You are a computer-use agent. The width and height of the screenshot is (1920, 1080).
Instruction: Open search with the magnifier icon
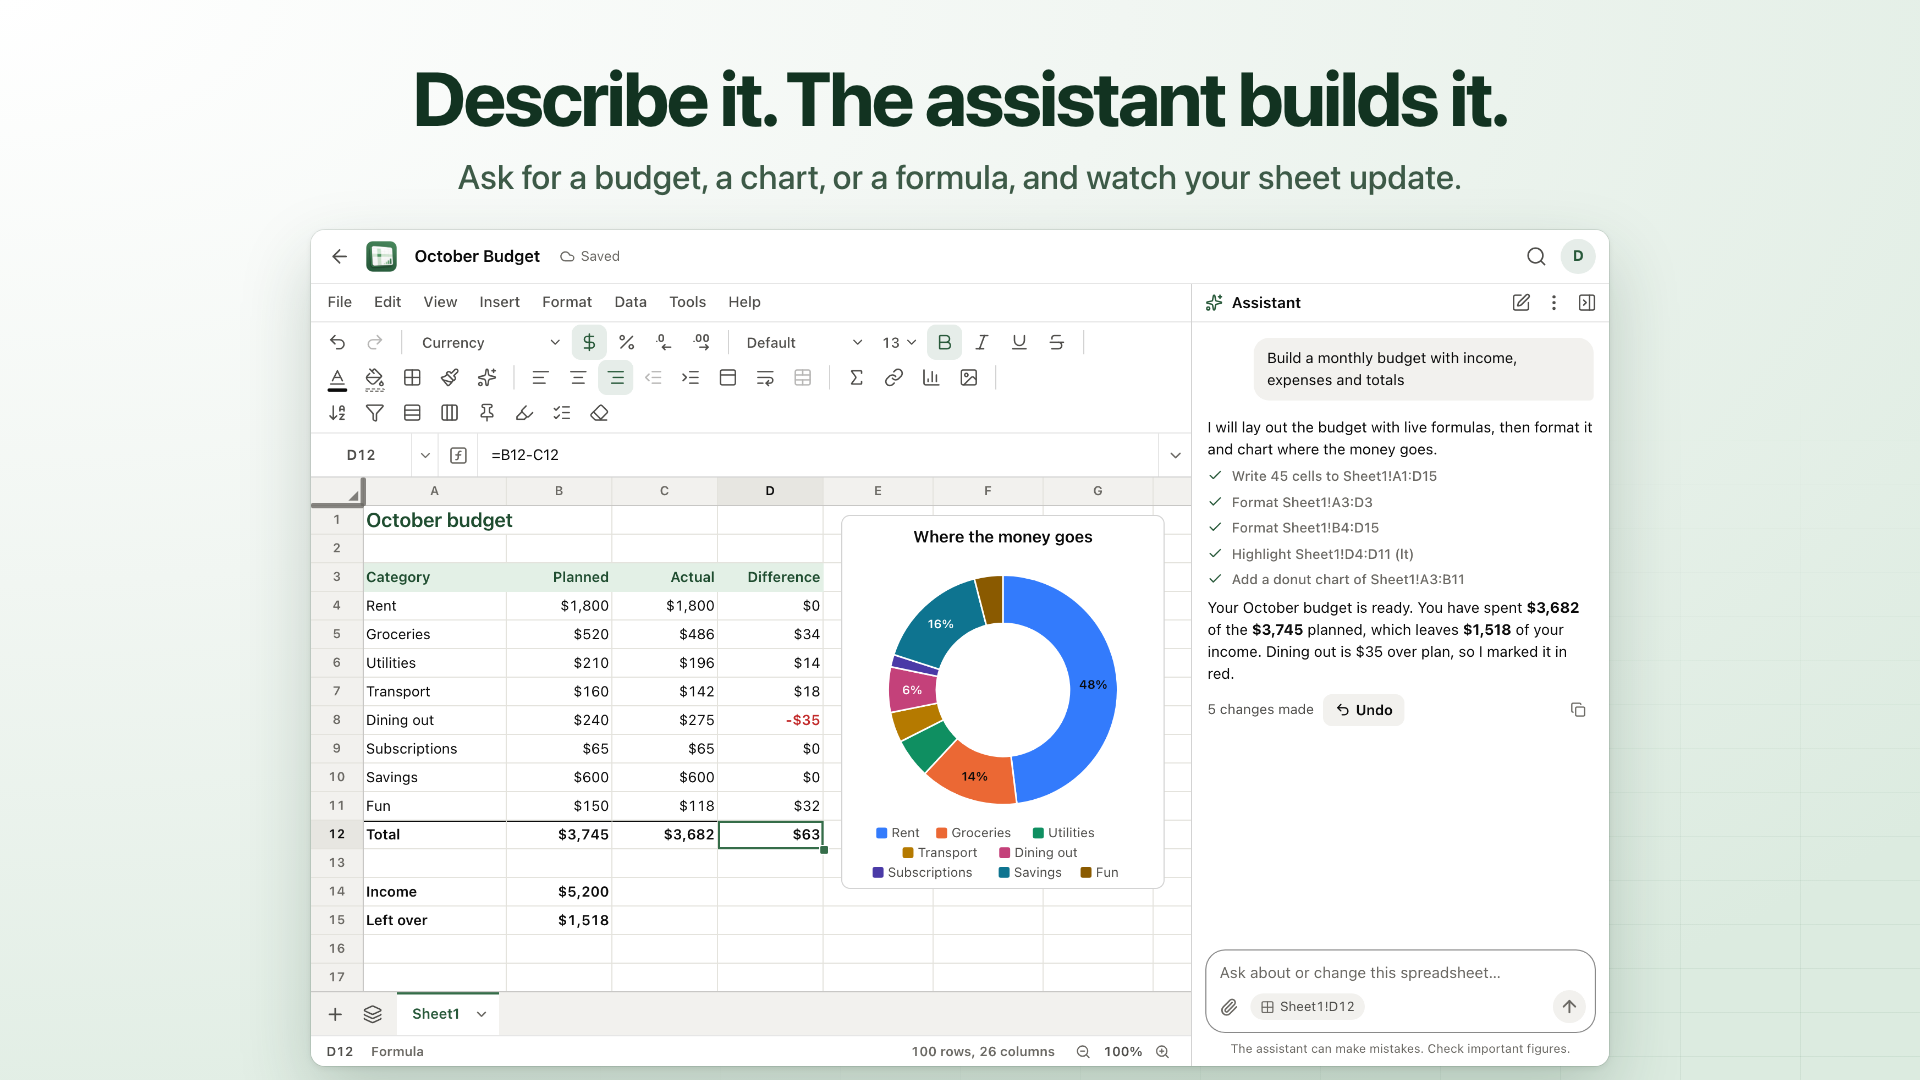click(x=1536, y=257)
